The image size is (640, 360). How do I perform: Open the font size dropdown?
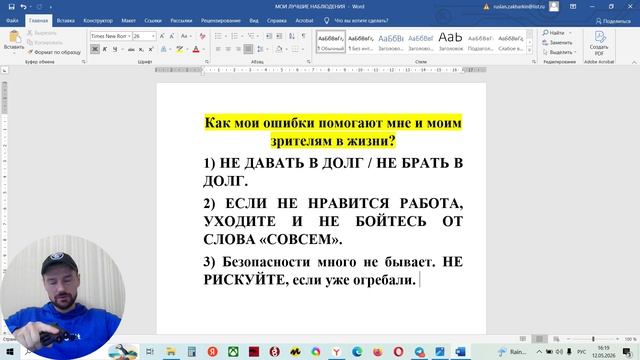pos(153,36)
